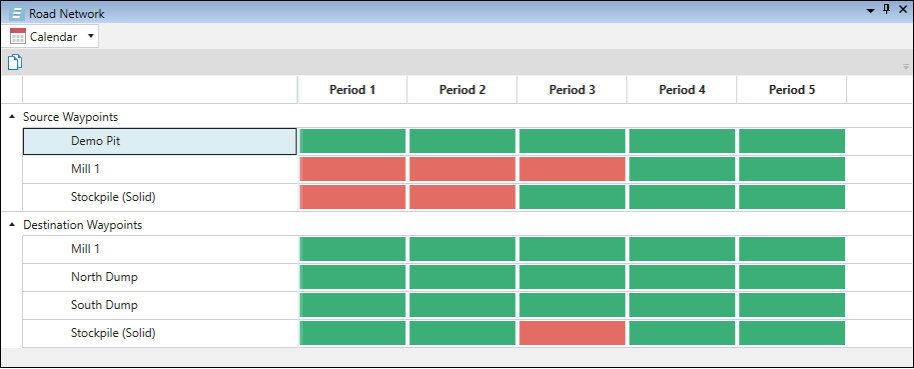Image resolution: width=914 pixels, height=369 pixels.
Task: Select the Demo Pit source row
Action: pyautogui.click(x=160, y=141)
